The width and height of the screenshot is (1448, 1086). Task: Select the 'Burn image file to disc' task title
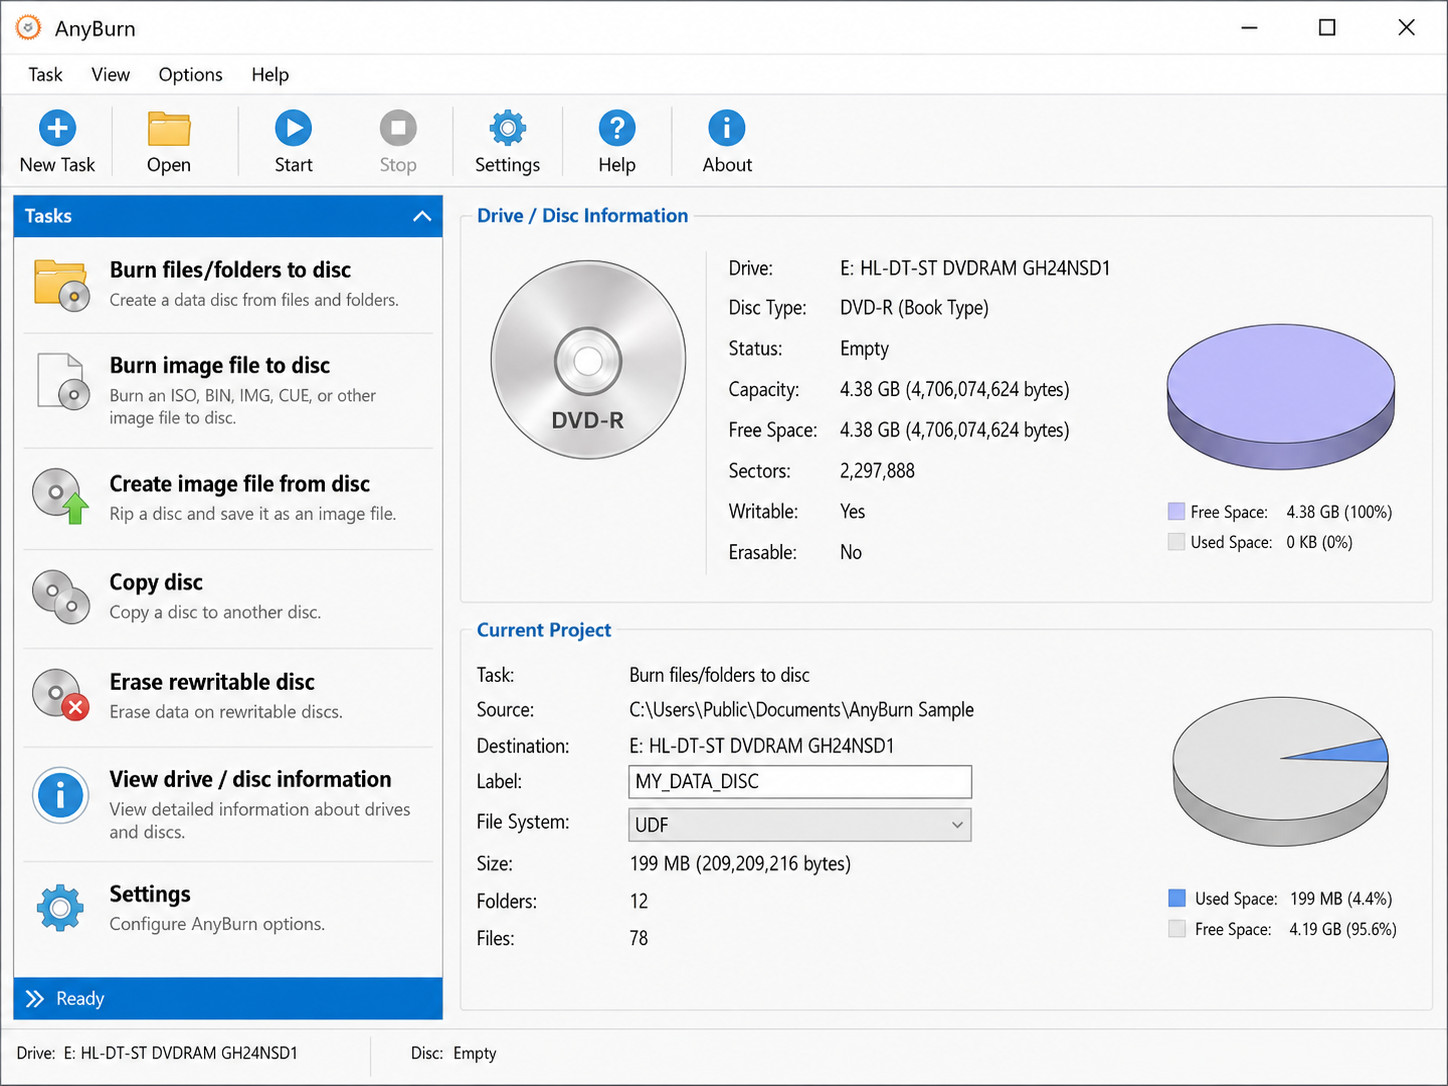pos(220,365)
